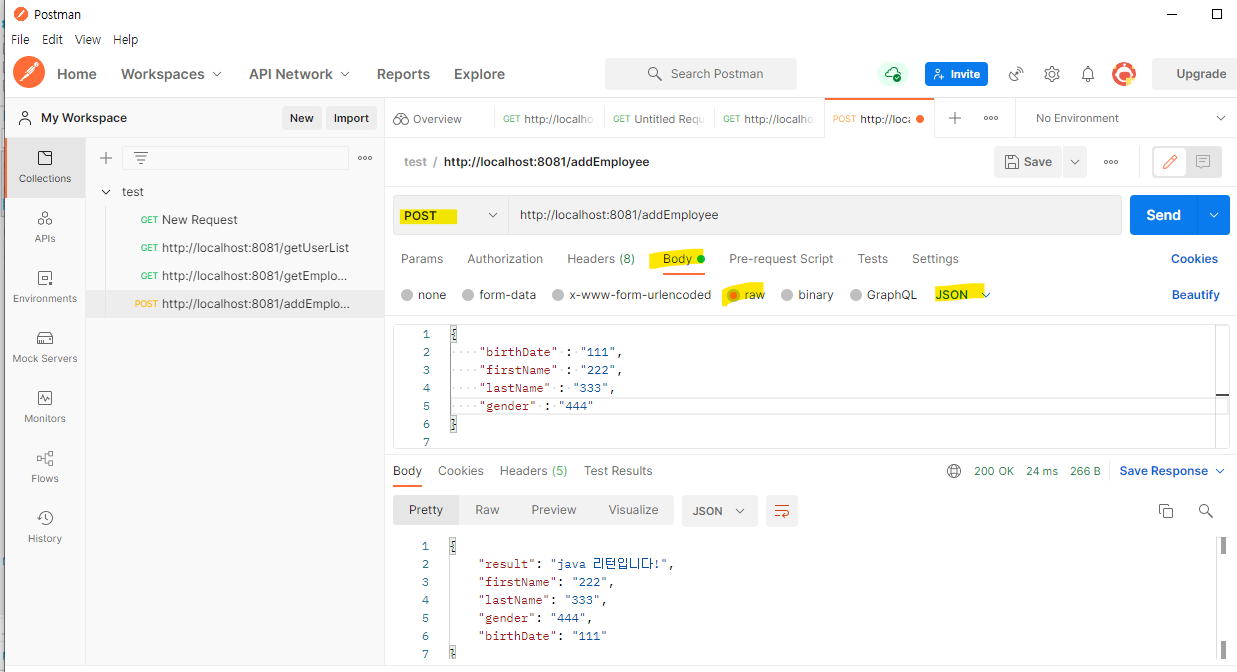Open the JSON body format dropdown
This screenshot has width=1237, height=672.
pyautogui.click(x=962, y=295)
